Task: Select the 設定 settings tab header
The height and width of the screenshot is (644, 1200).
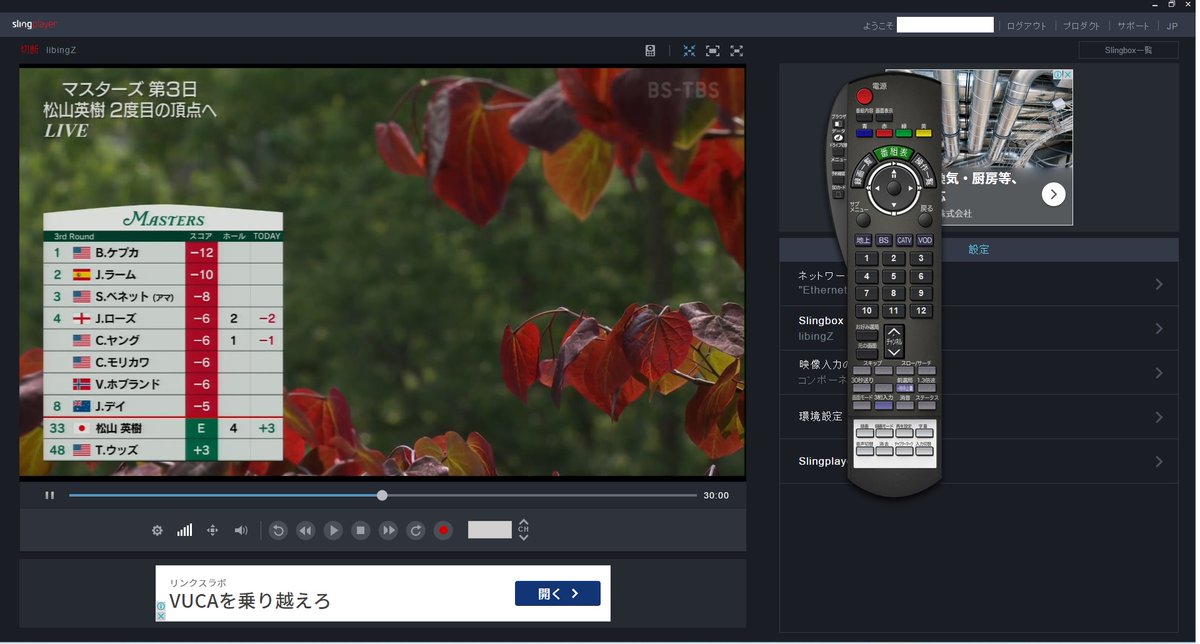Action: pos(978,250)
